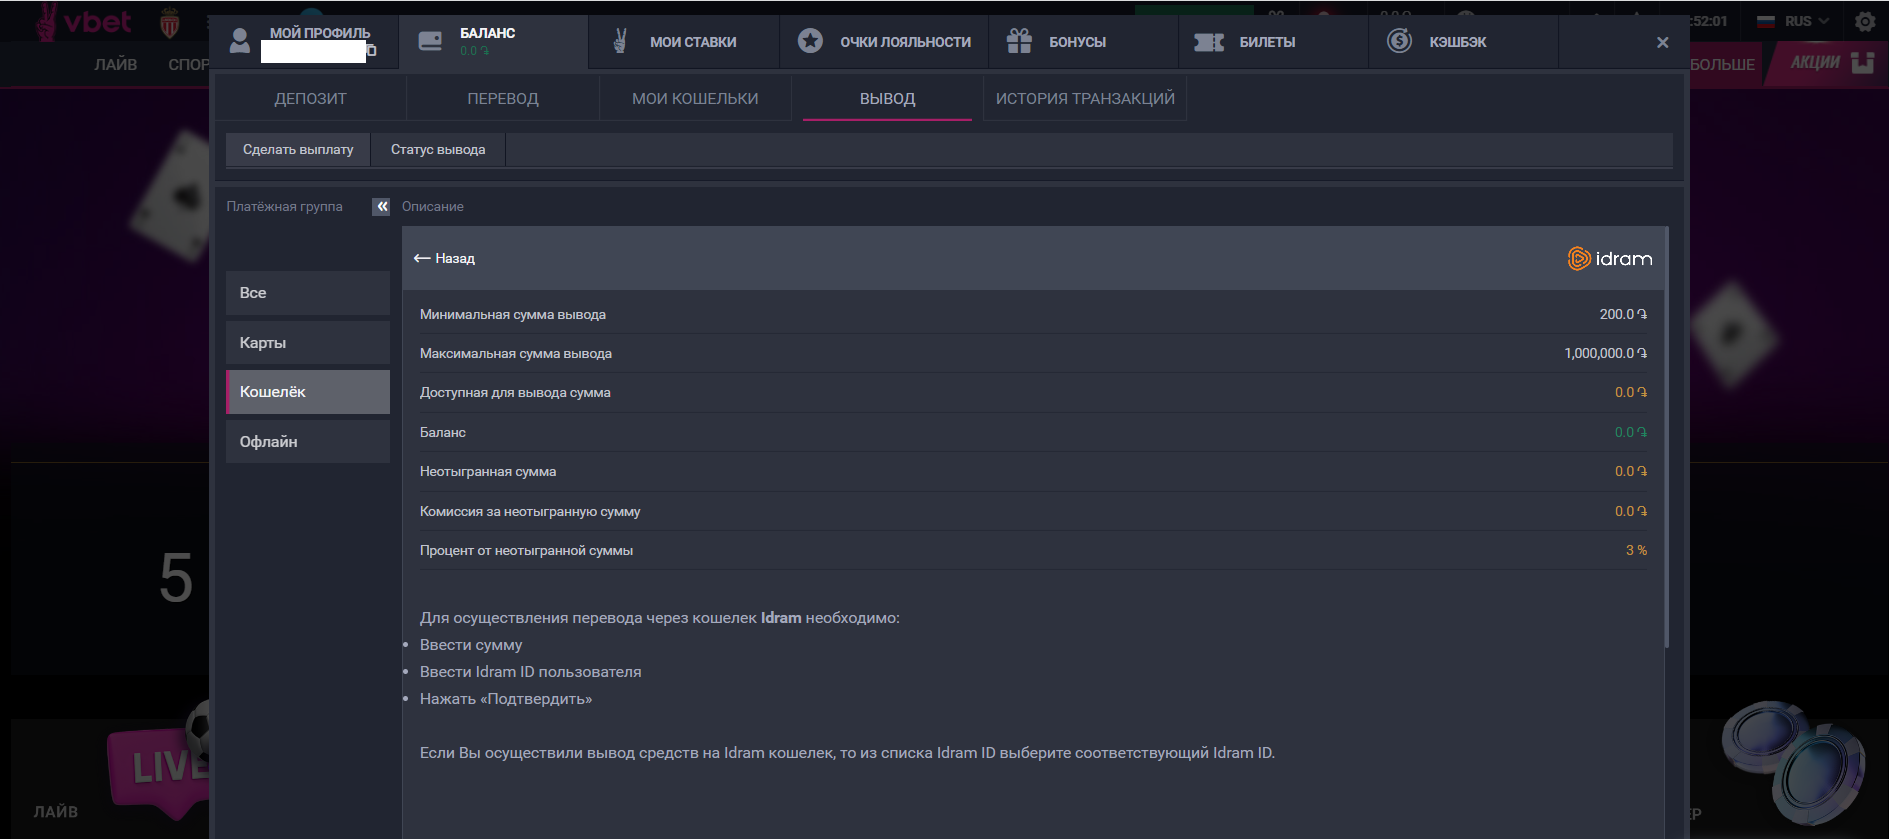Open the ОЧКИ ЛОЯЛЬНОСТИ tab
This screenshot has width=1889, height=839.
(884, 42)
